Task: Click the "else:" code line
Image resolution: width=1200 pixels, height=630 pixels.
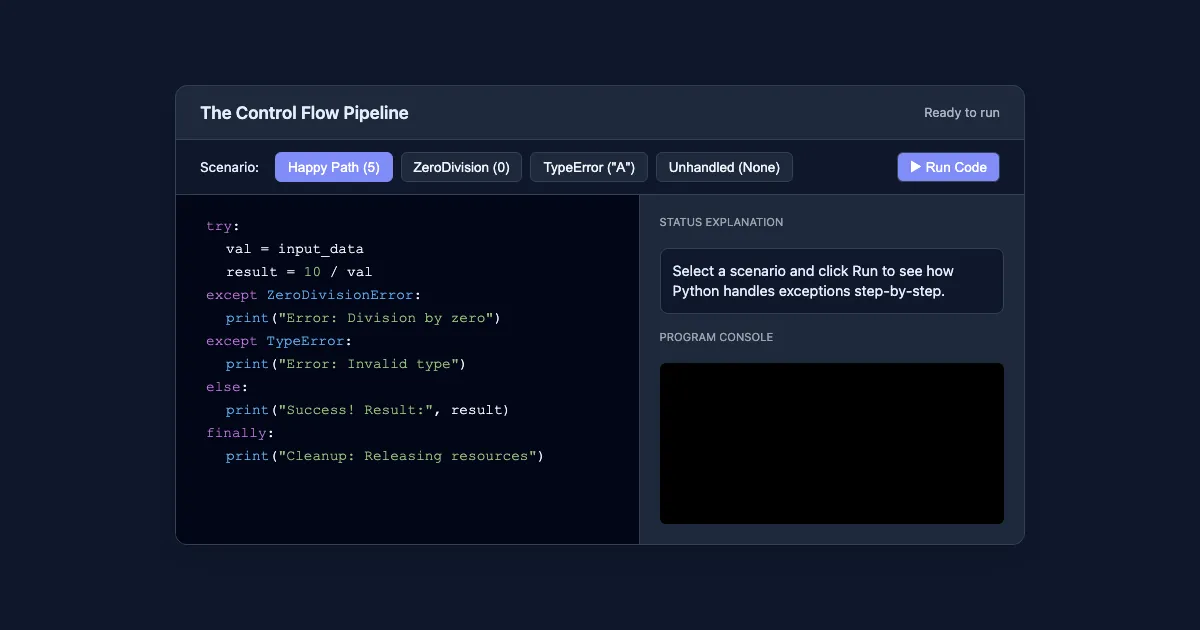Action: coord(227,387)
